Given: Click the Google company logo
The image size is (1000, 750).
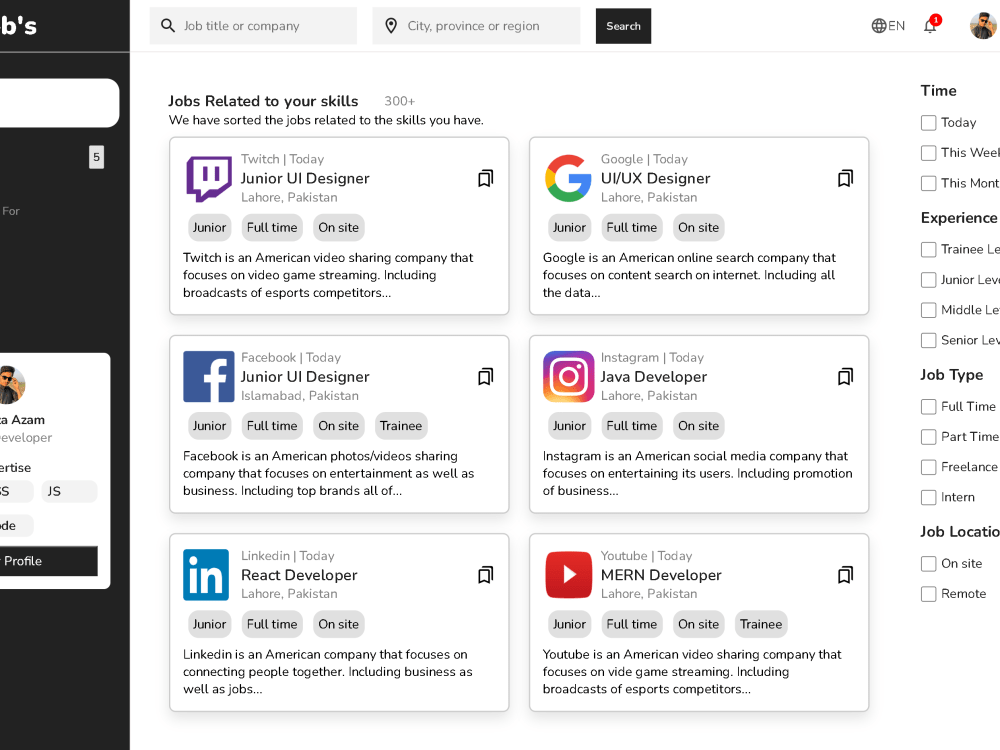Looking at the screenshot, I should pos(568,179).
